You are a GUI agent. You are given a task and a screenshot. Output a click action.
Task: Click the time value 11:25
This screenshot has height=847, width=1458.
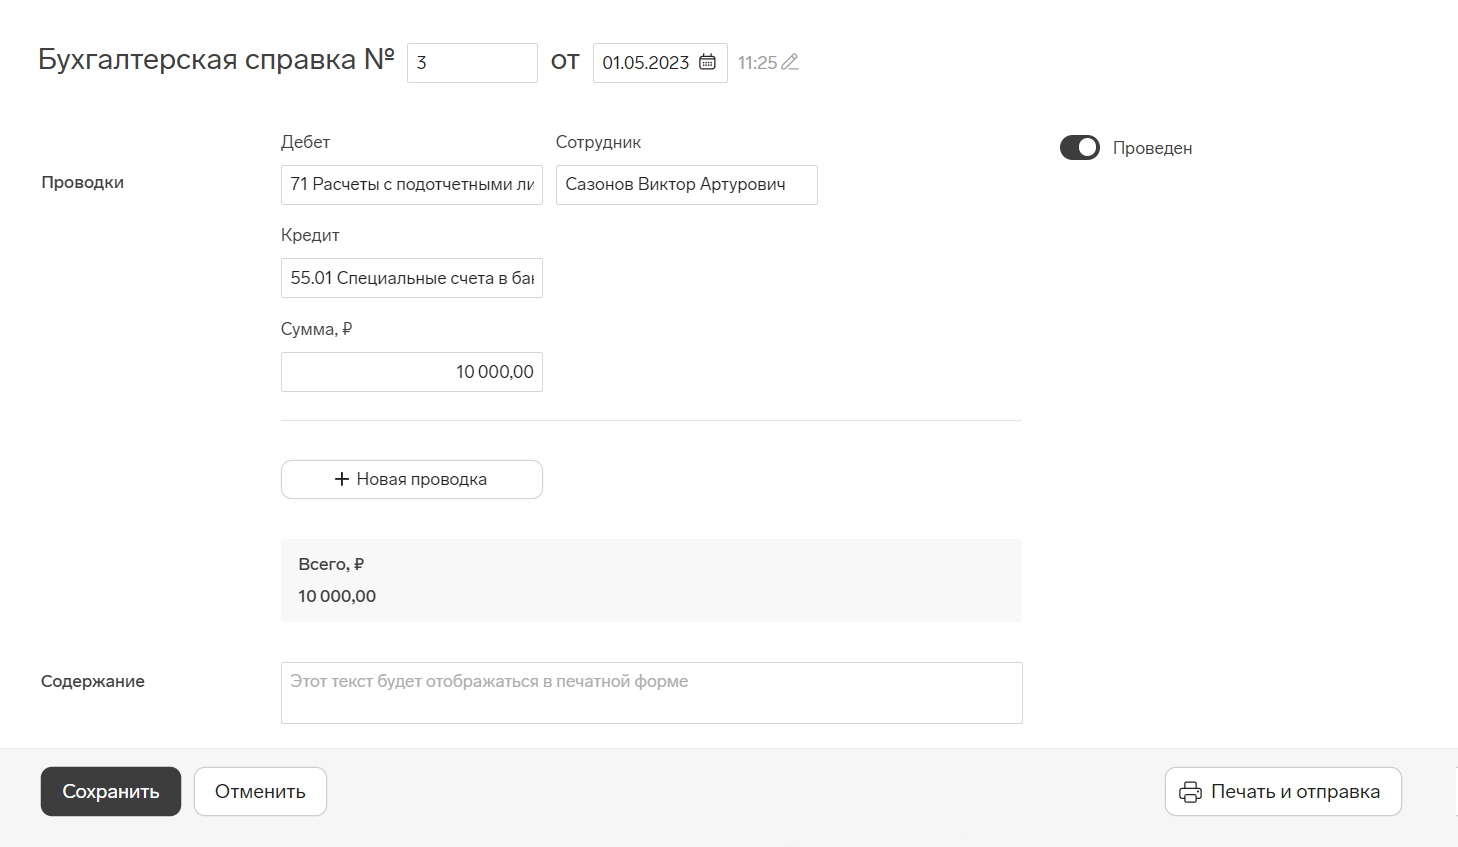[757, 63]
